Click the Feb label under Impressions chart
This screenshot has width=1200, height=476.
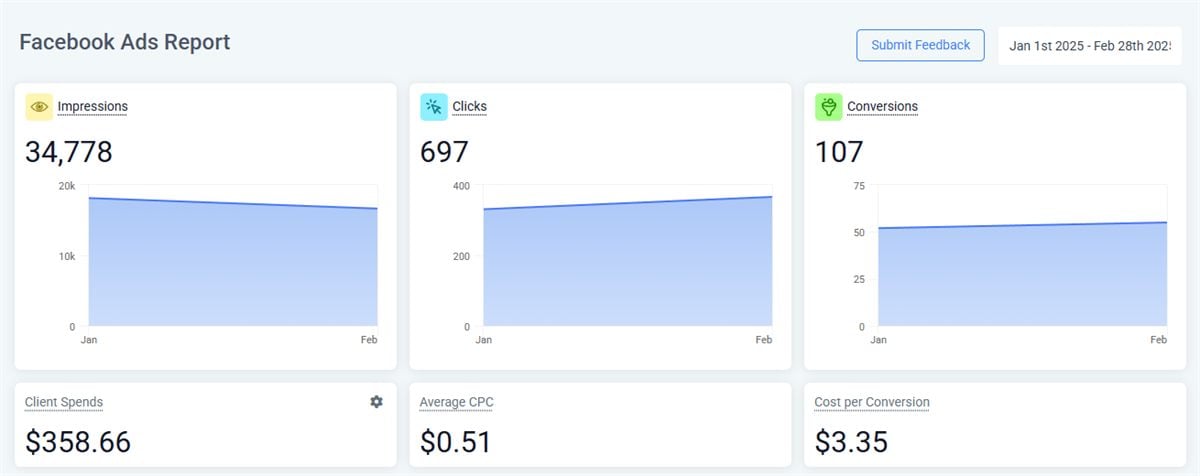[369, 340]
